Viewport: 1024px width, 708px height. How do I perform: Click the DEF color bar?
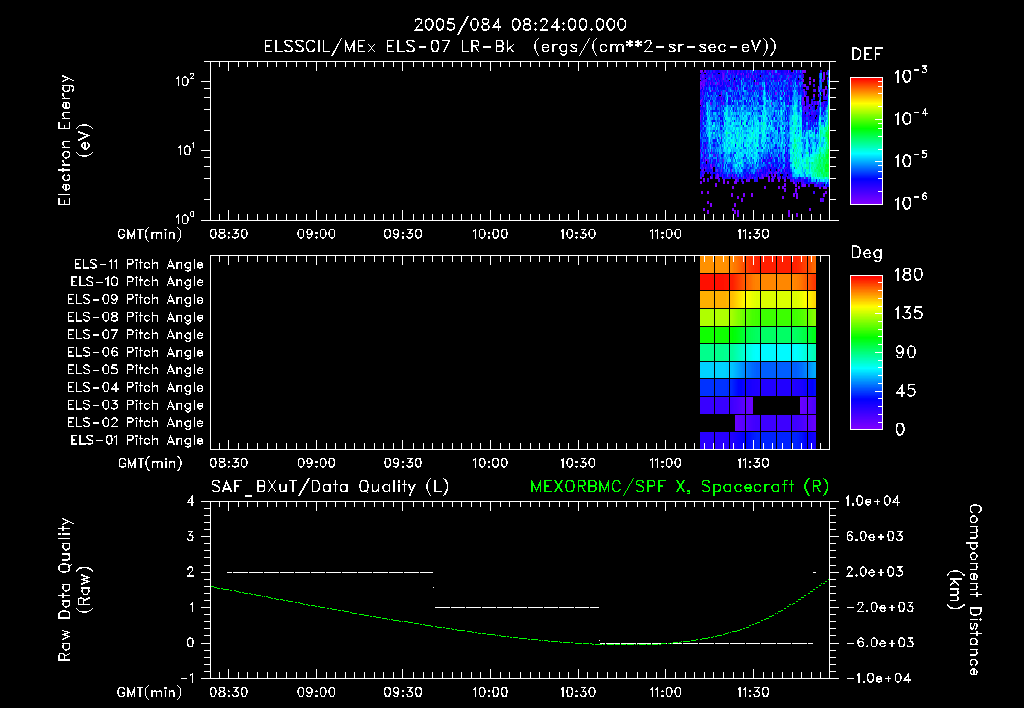point(866,140)
